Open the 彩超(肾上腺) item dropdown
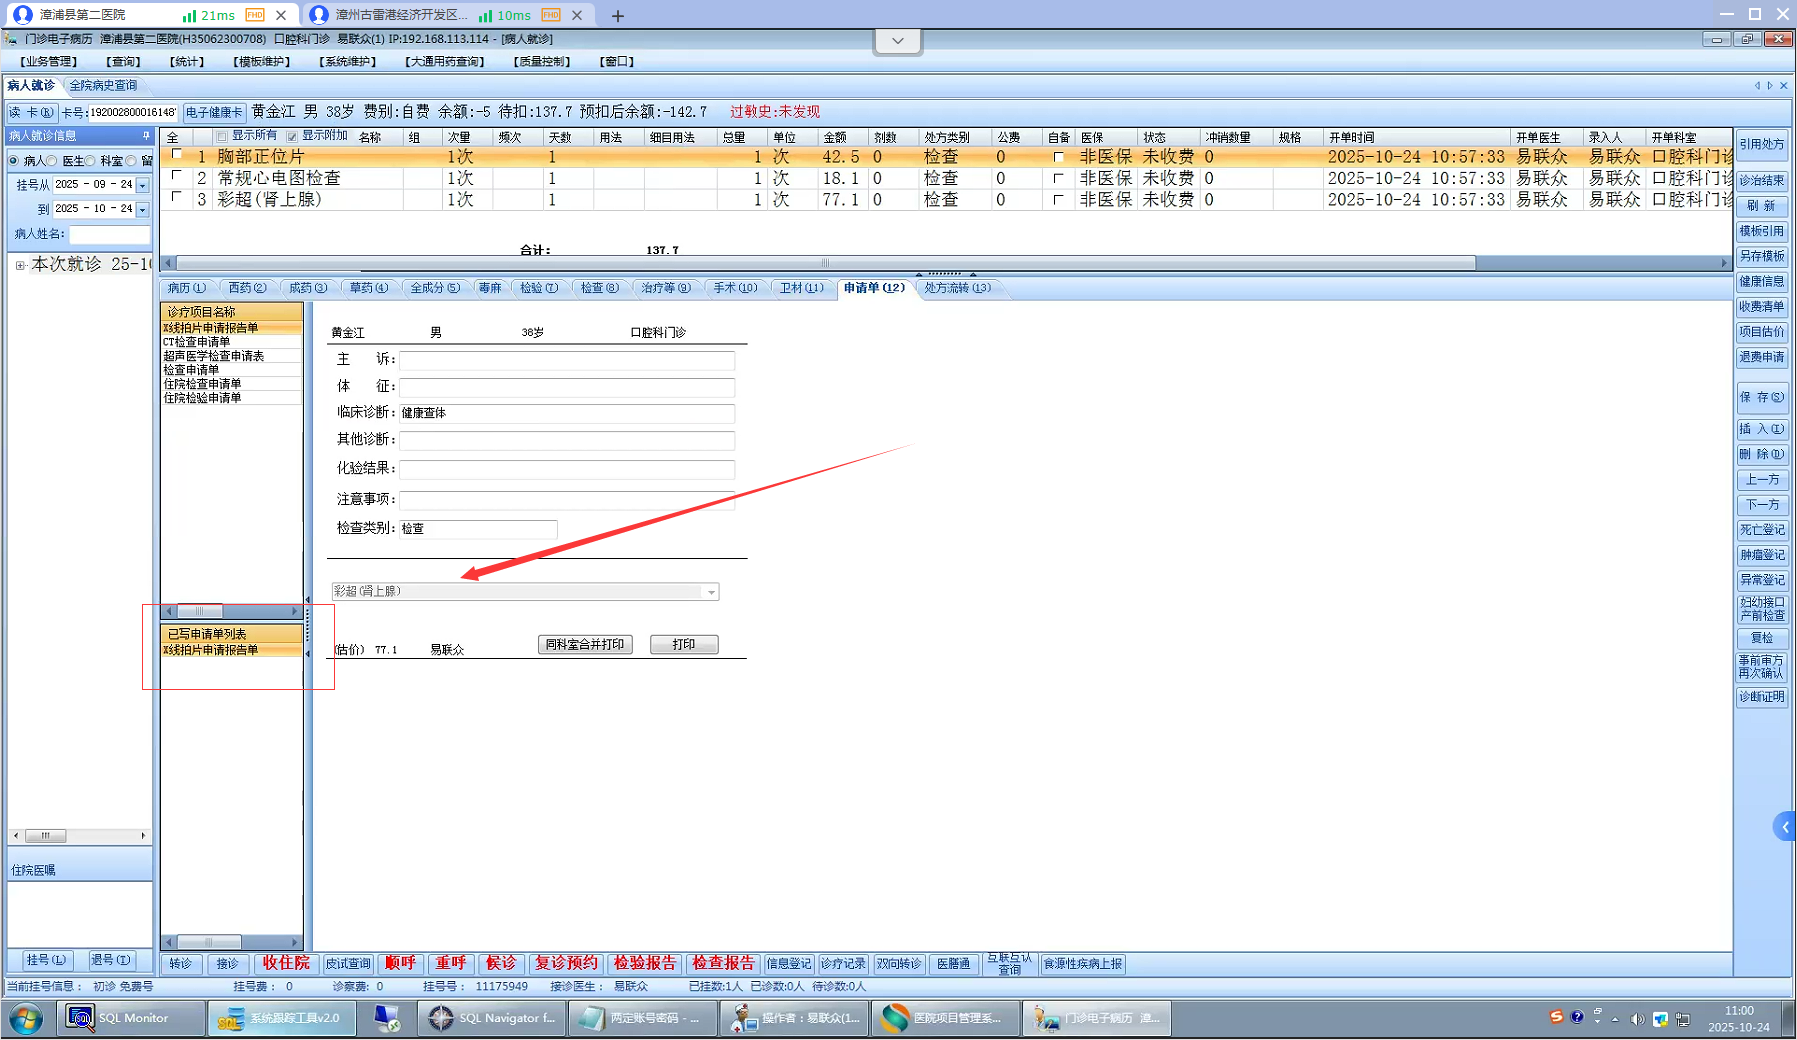Screen dimensions: 1797x1040 click(711, 592)
